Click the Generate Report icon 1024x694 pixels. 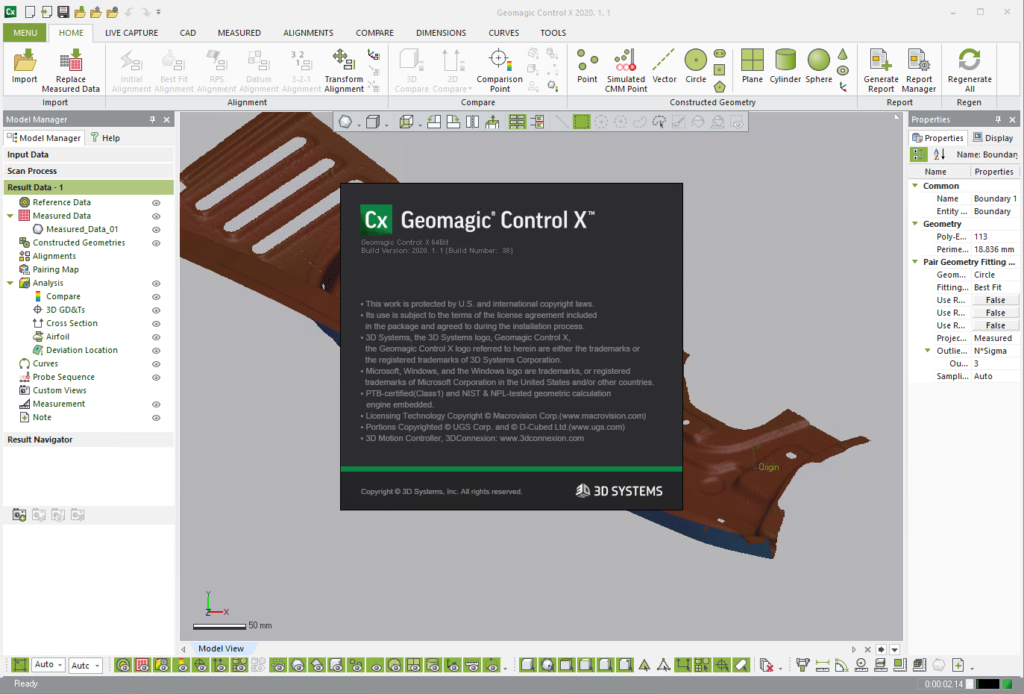pyautogui.click(x=881, y=70)
